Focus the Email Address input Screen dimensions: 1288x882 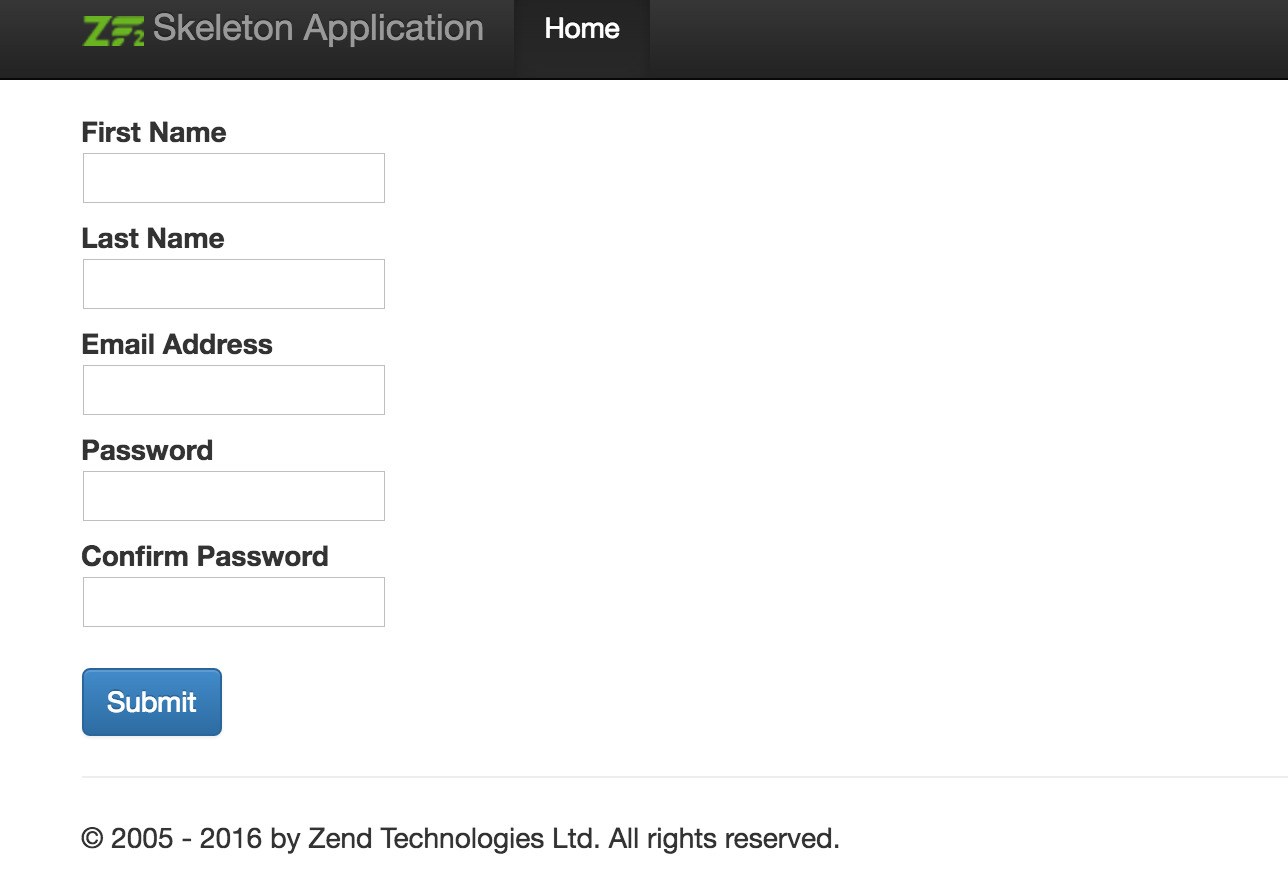tap(233, 389)
